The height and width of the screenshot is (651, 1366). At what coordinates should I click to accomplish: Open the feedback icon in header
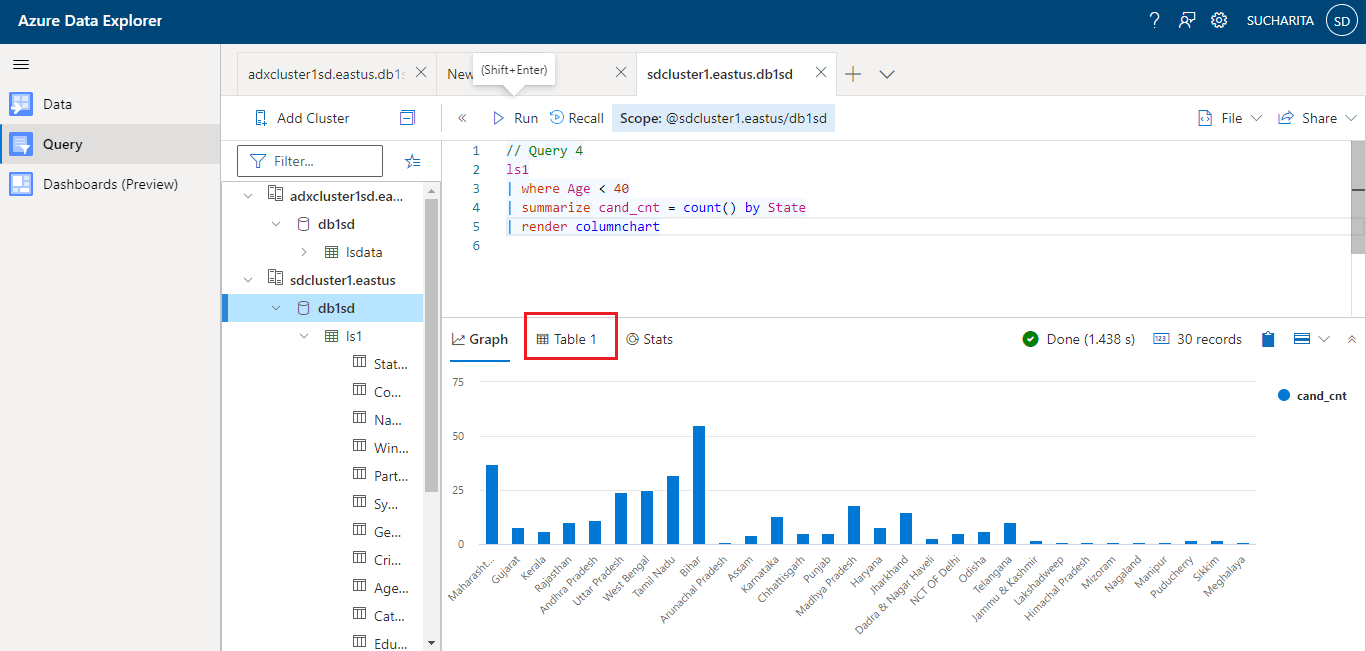coord(1187,20)
